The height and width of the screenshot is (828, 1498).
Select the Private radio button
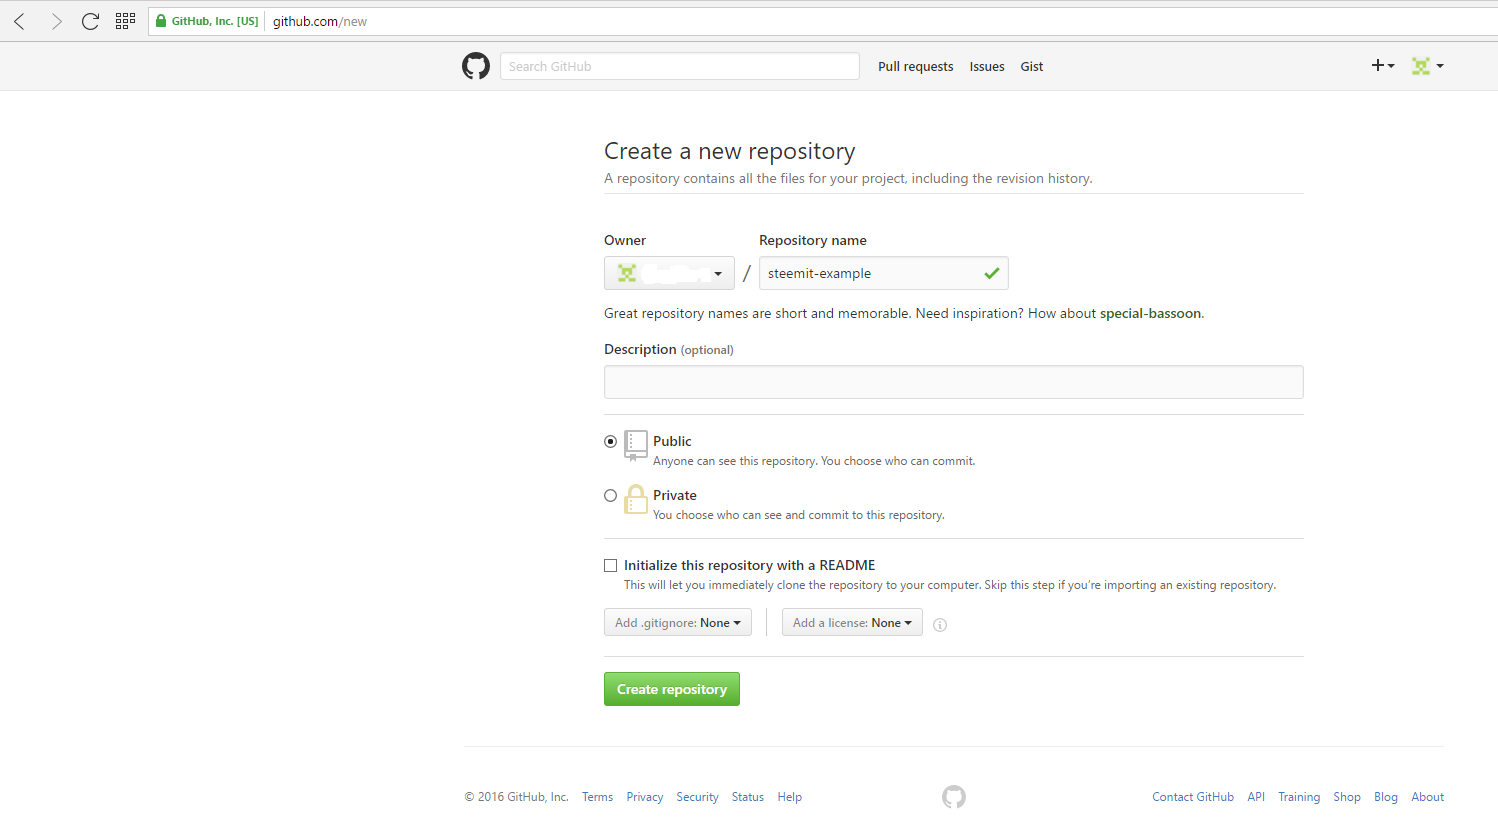[x=610, y=495]
